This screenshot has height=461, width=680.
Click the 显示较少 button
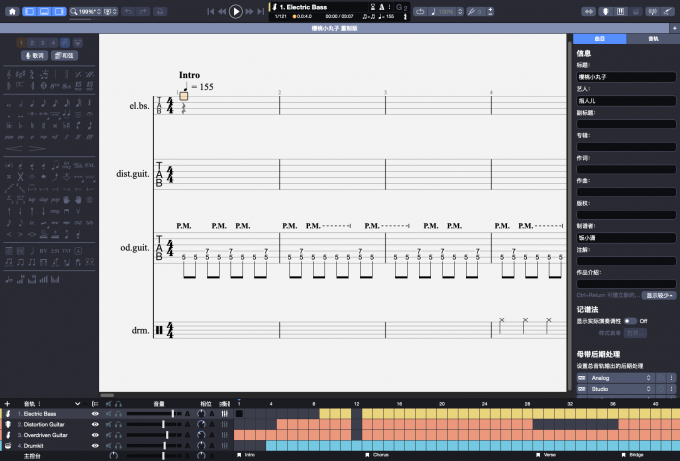tap(661, 295)
